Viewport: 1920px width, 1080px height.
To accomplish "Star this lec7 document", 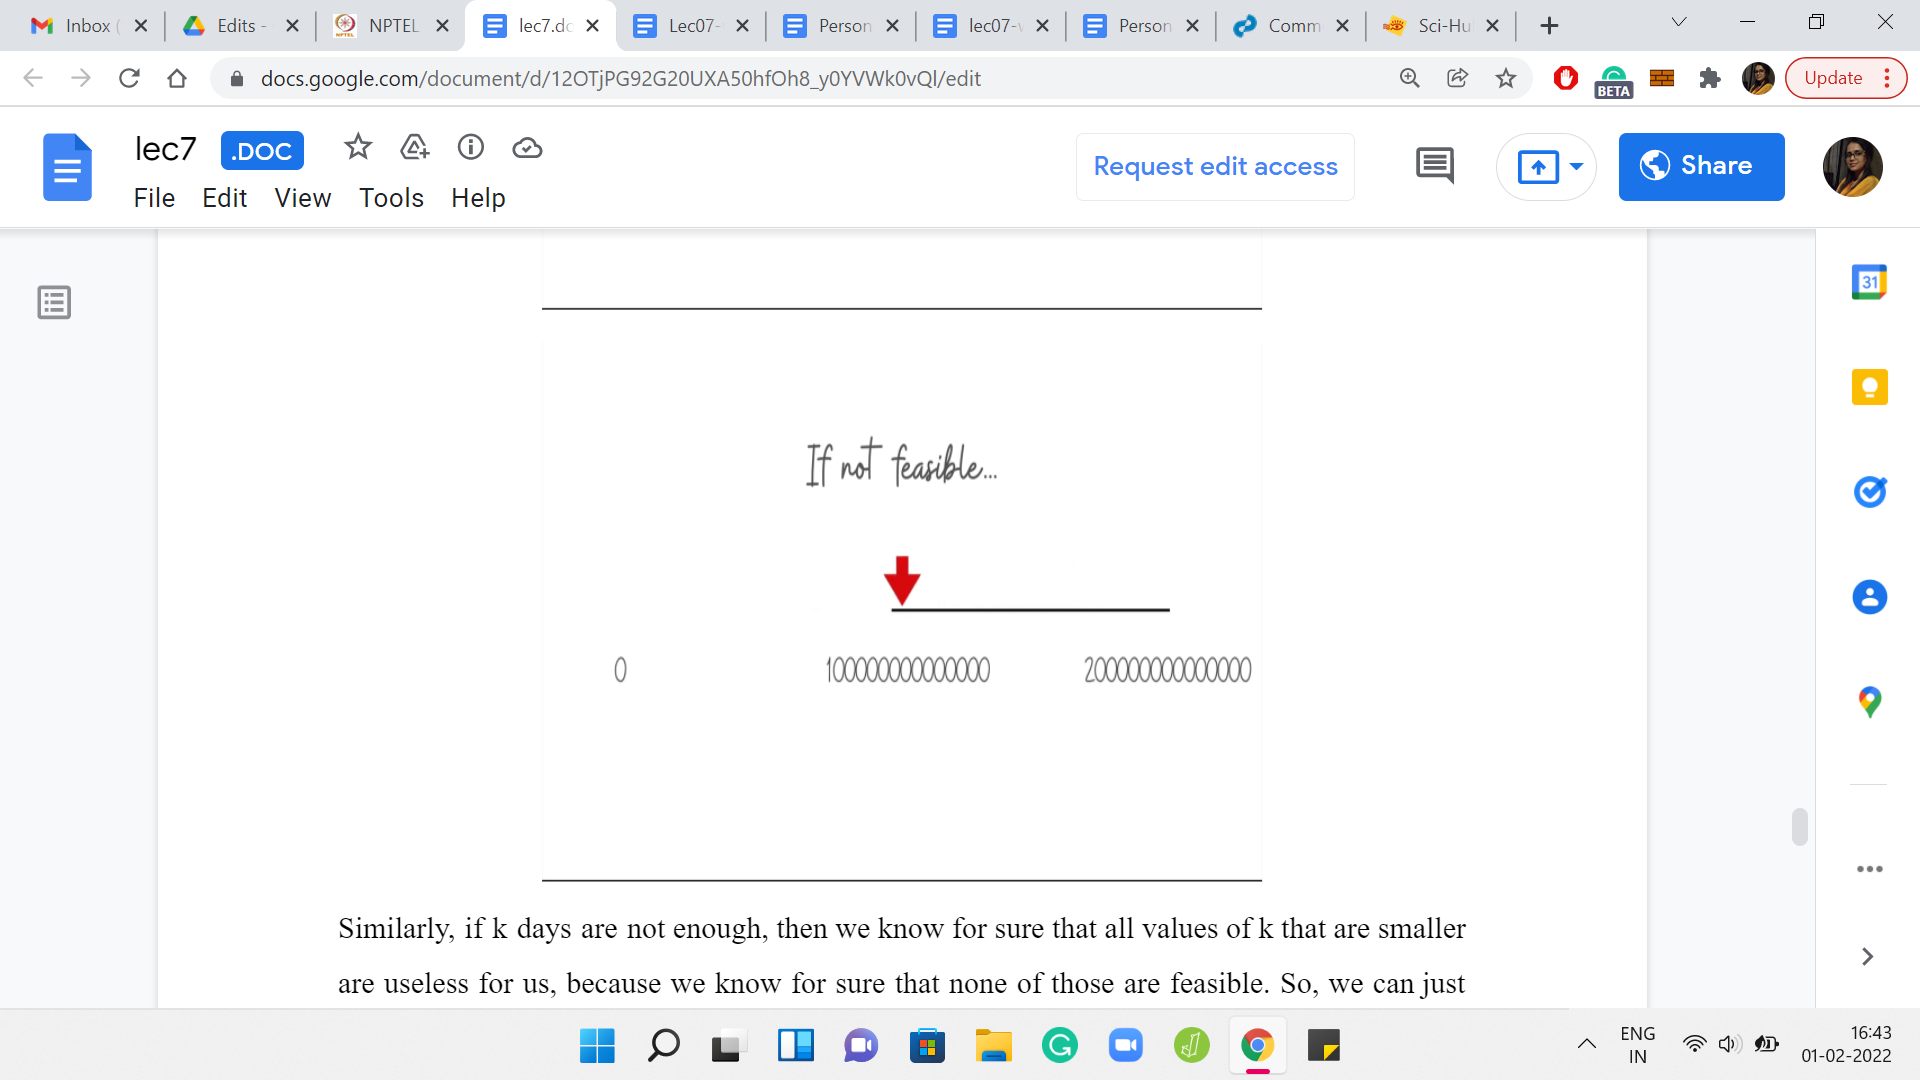I will point(357,148).
